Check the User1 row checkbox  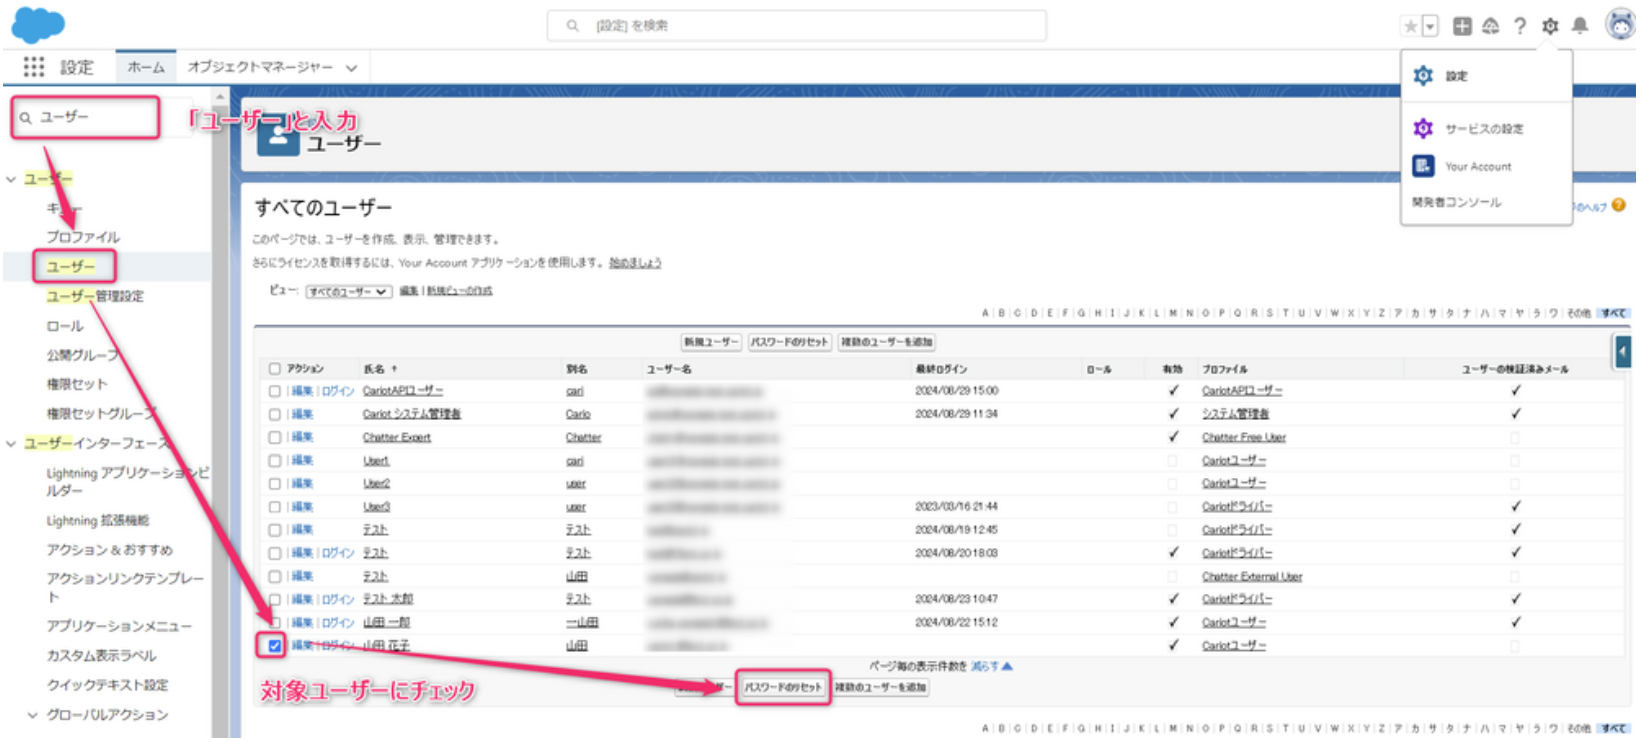(x=274, y=461)
